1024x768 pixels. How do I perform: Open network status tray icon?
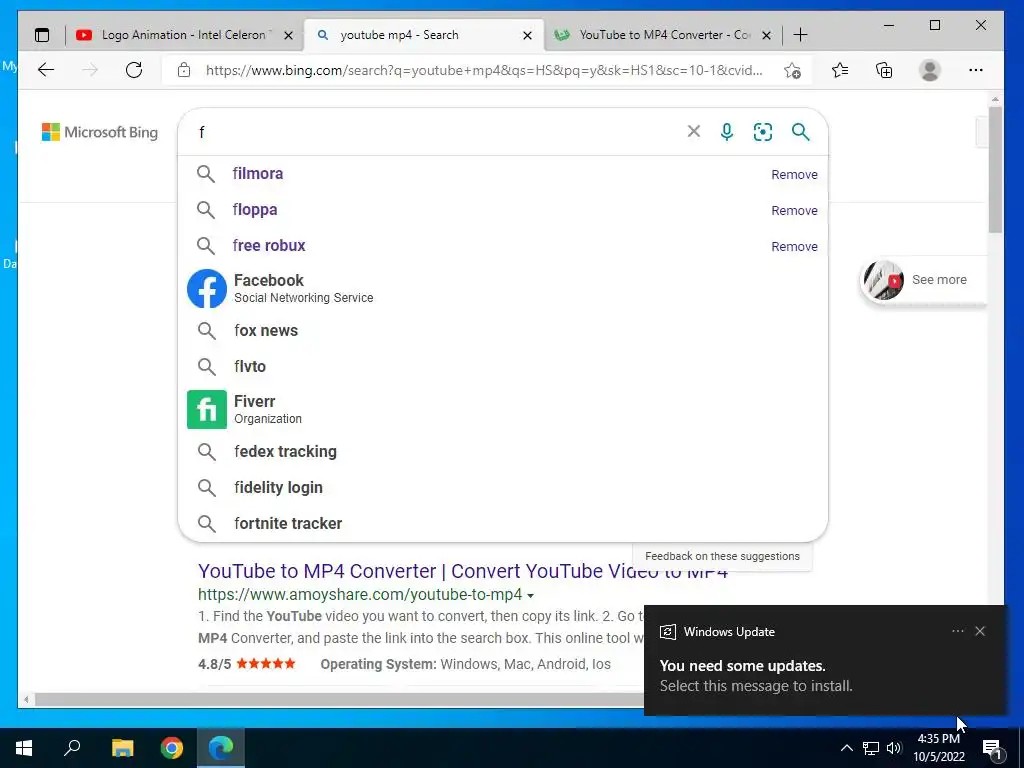click(871, 748)
